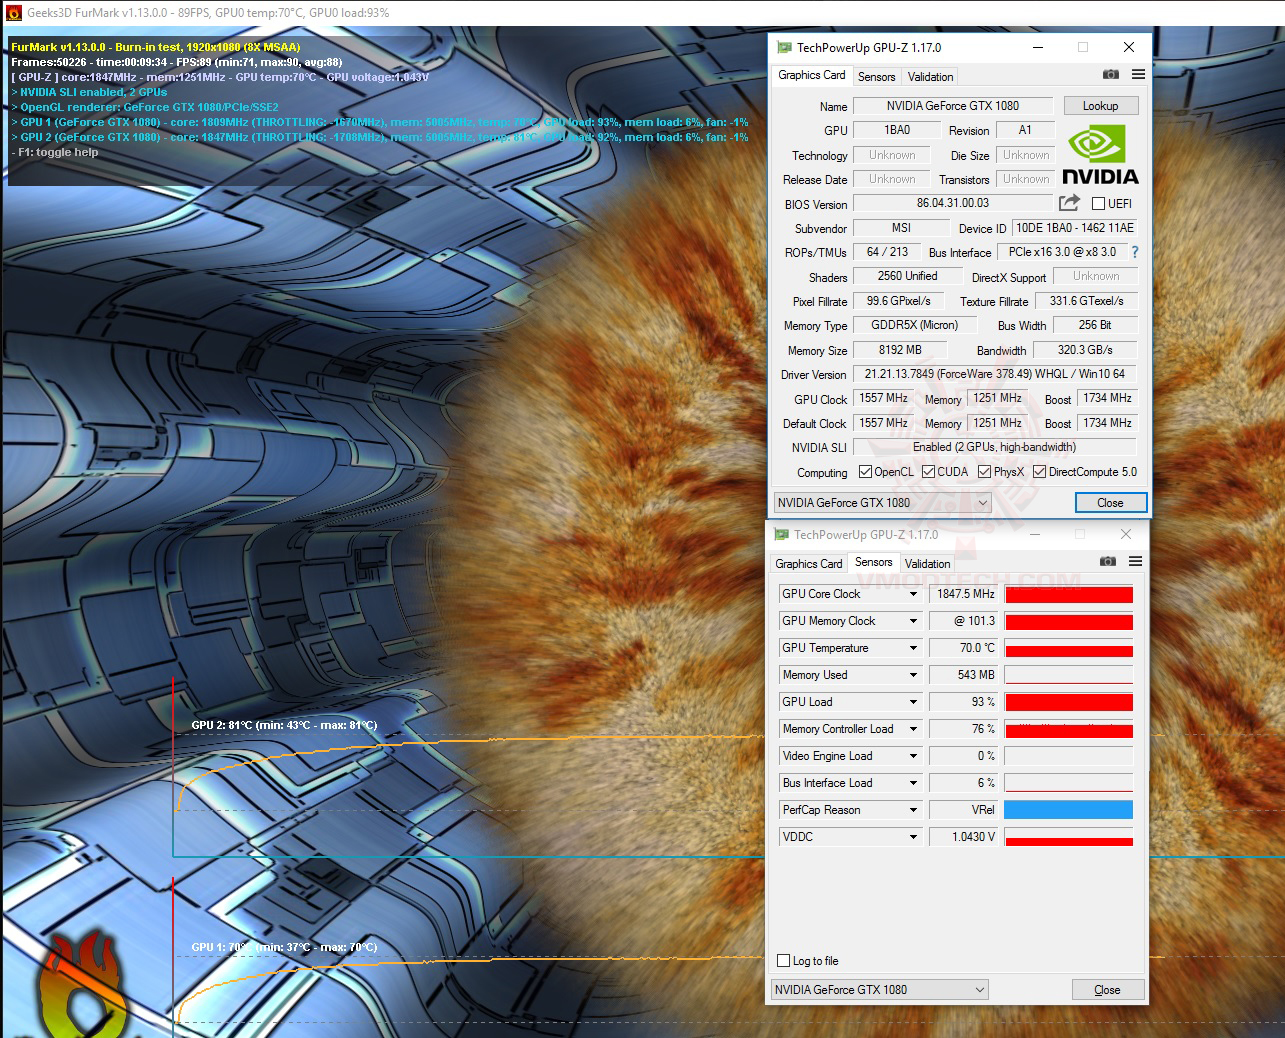Select Graphics Card tab in upper GPU-Z window
This screenshot has height=1038, width=1285.
[x=812, y=75]
